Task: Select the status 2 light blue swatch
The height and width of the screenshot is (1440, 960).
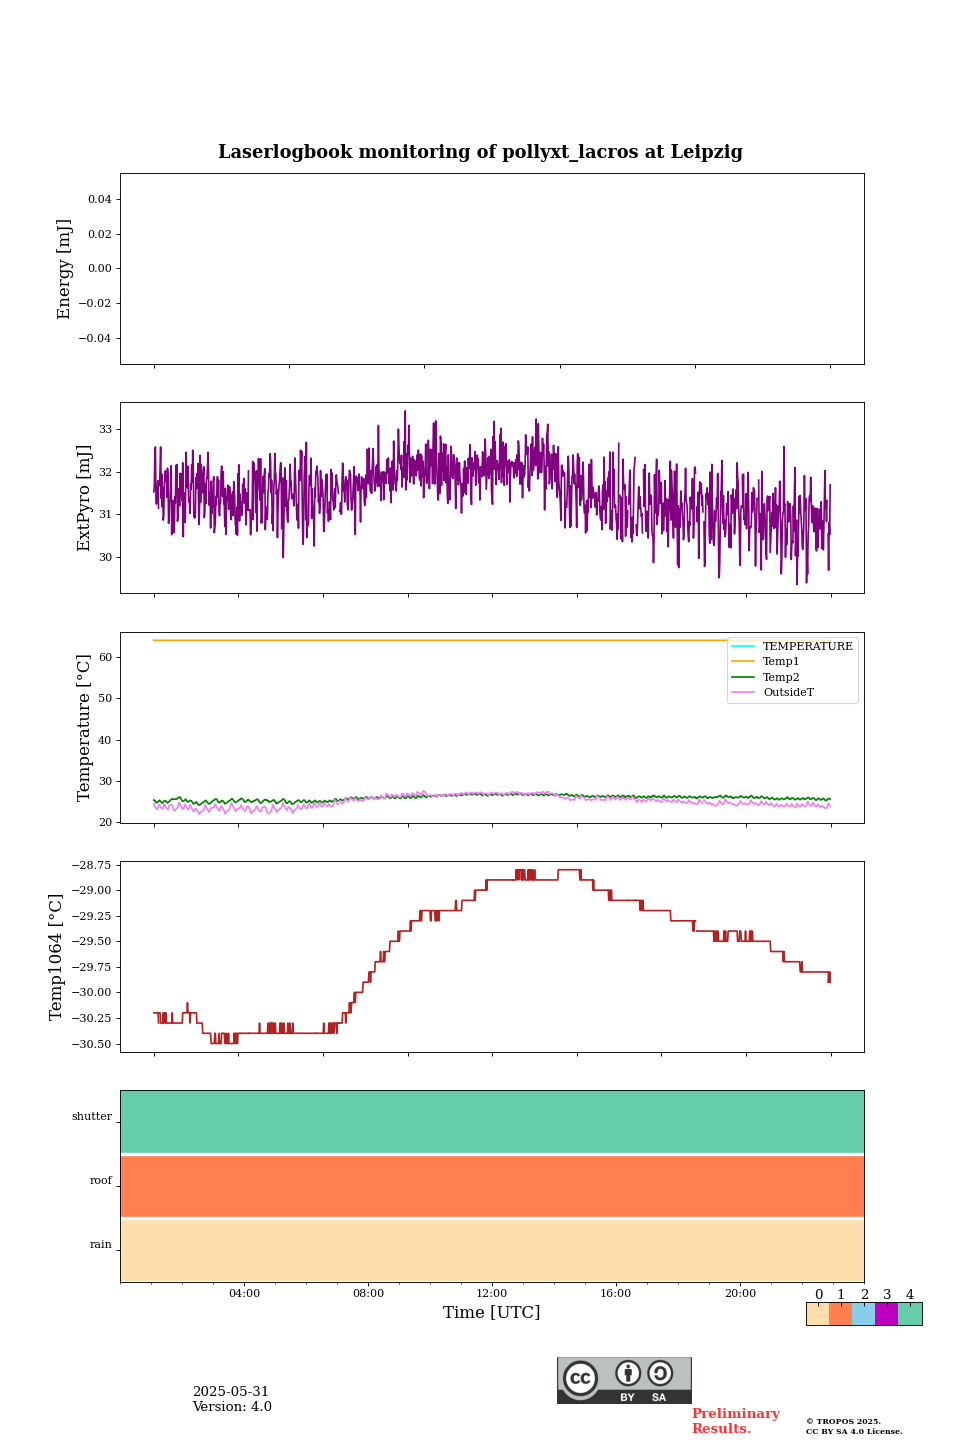Action: click(863, 1314)
